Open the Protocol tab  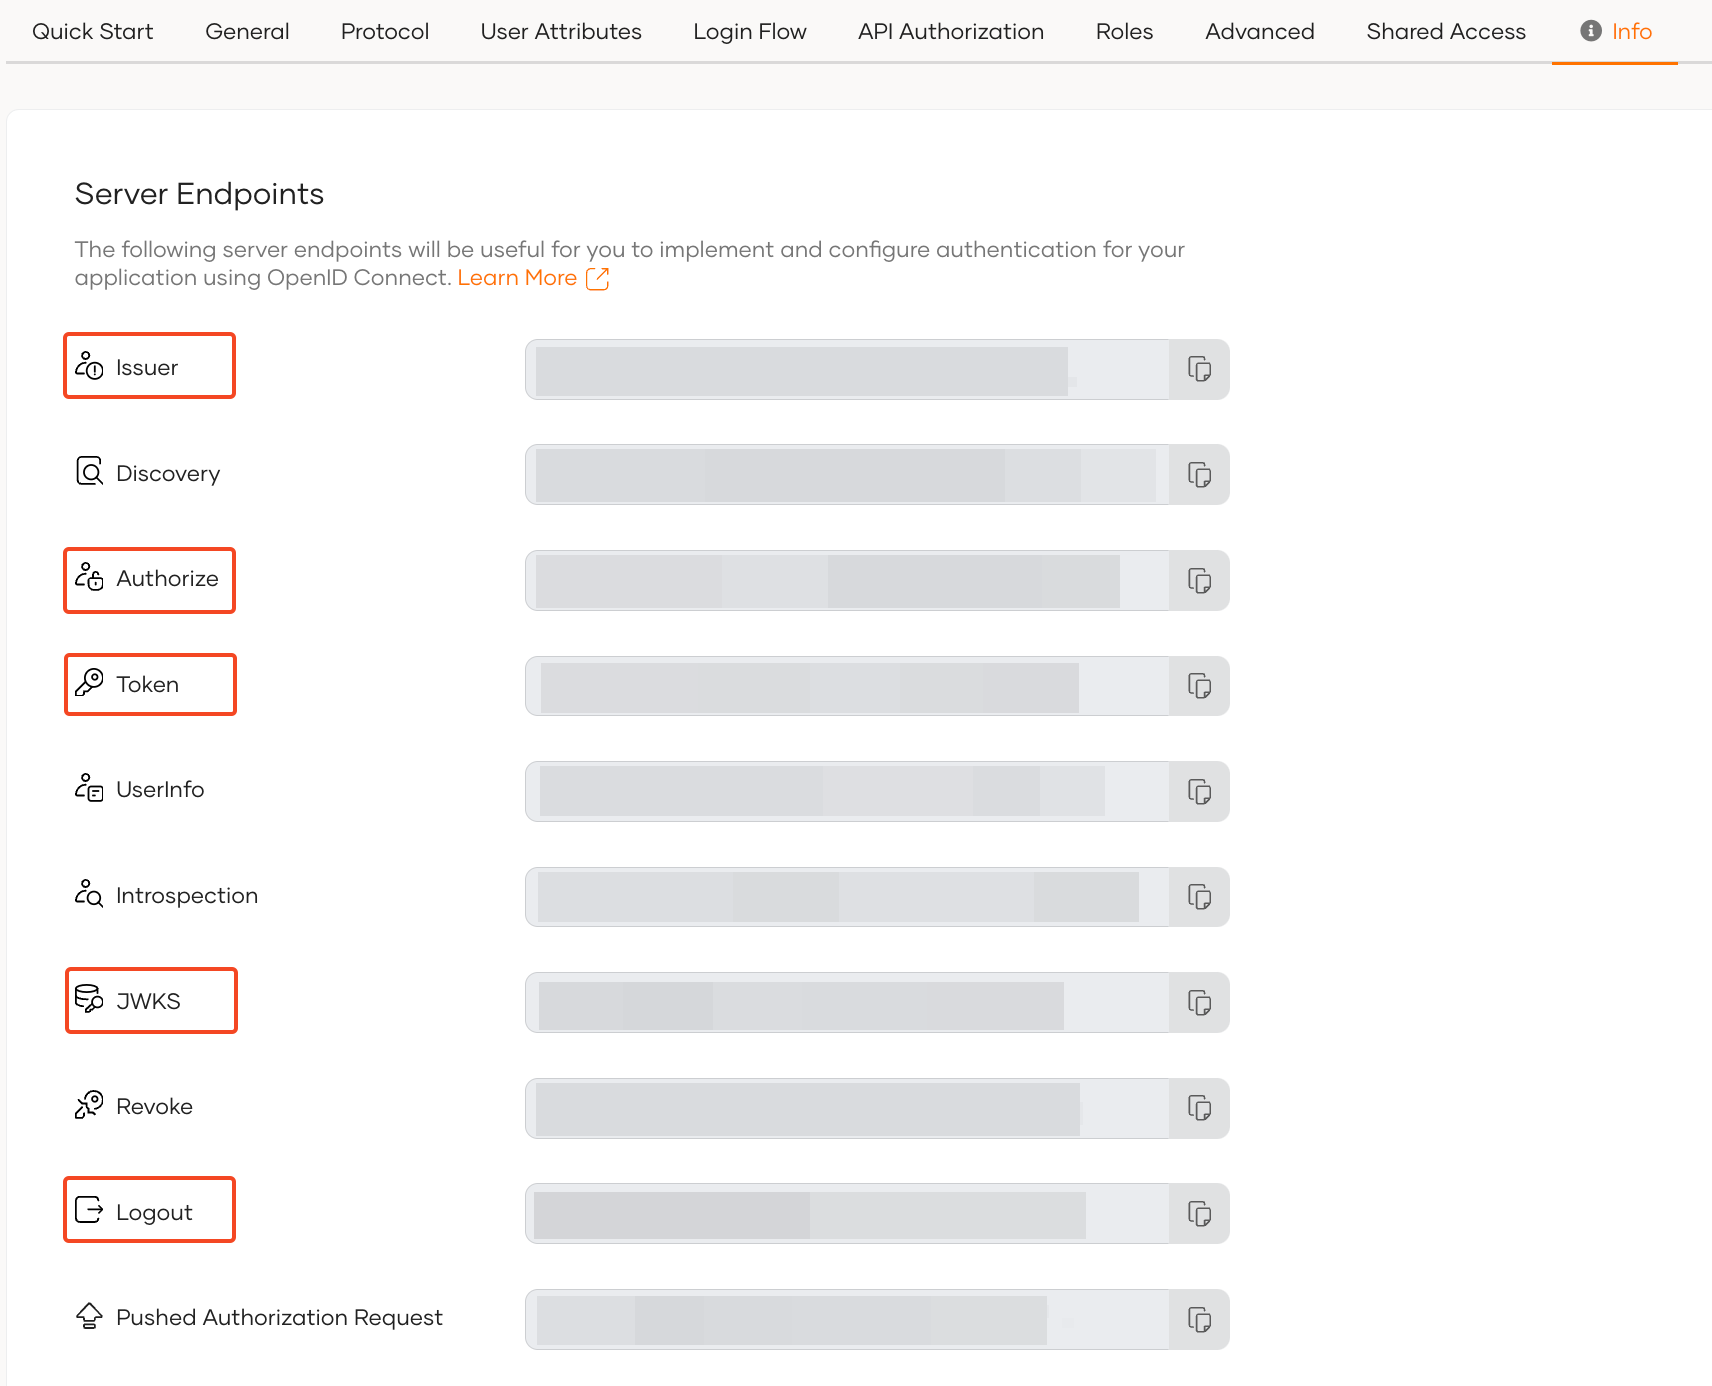(385, 31)
